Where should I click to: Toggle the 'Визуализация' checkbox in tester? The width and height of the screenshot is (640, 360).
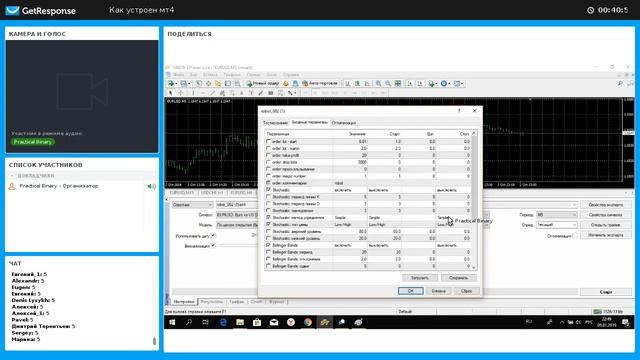tap(213, 245)
